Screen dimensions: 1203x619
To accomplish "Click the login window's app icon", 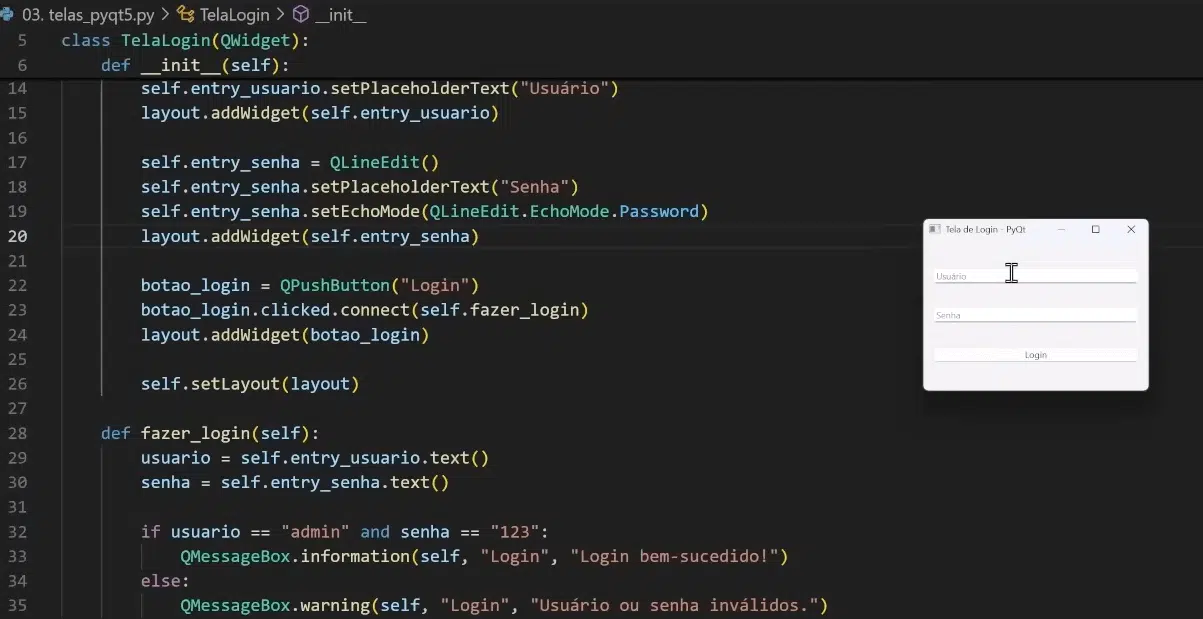I will pos(934,229).
